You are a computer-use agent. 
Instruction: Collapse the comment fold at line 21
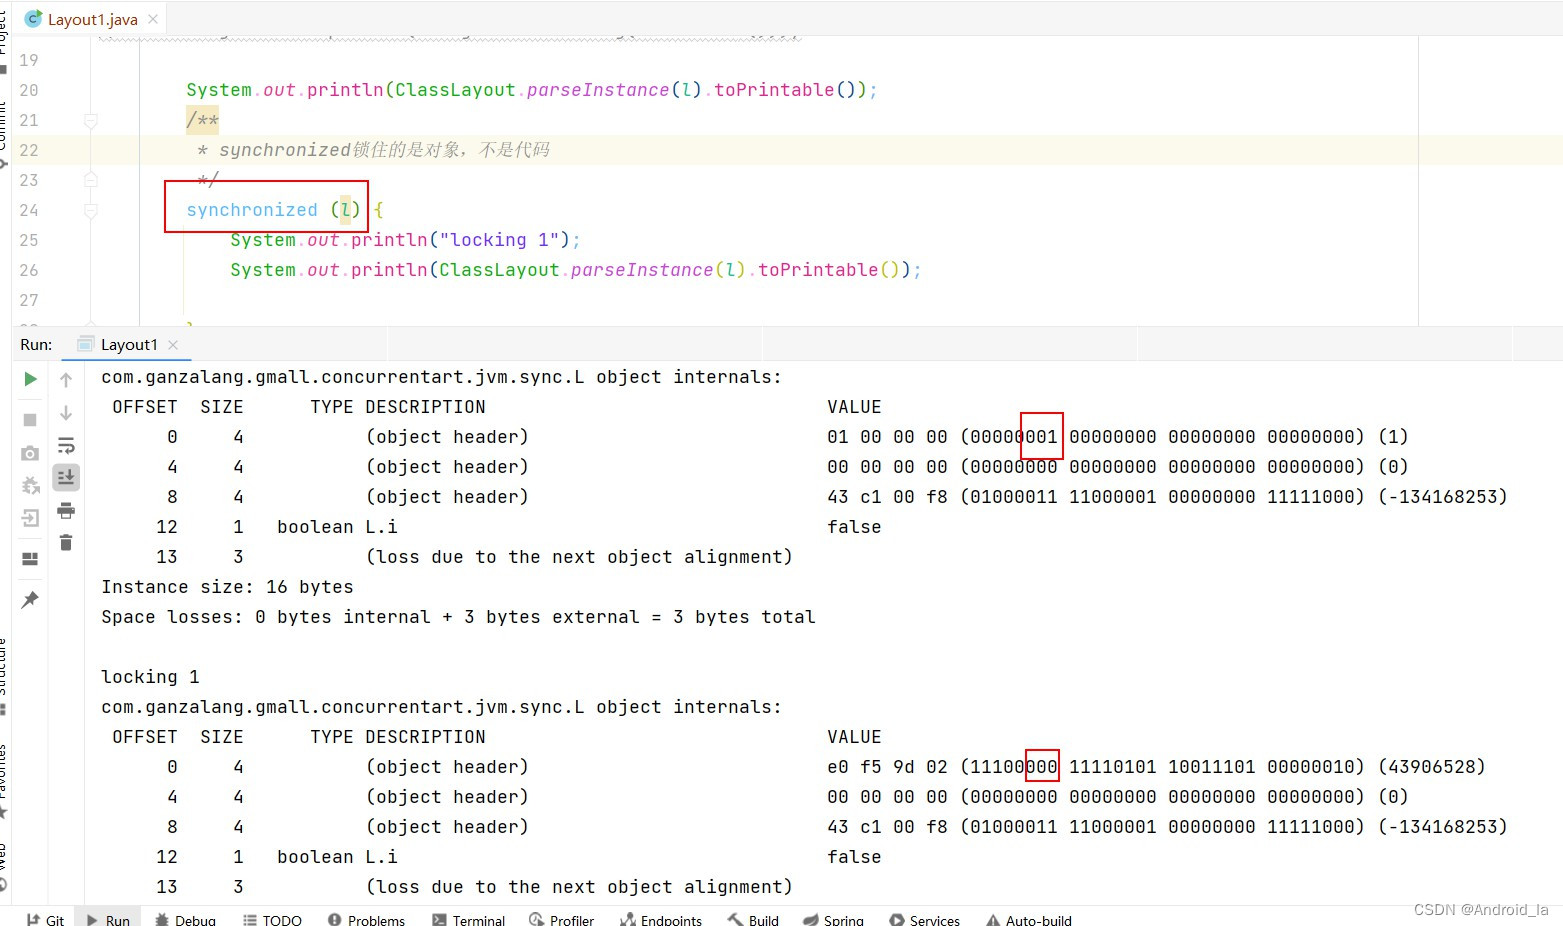coord(91,120)
